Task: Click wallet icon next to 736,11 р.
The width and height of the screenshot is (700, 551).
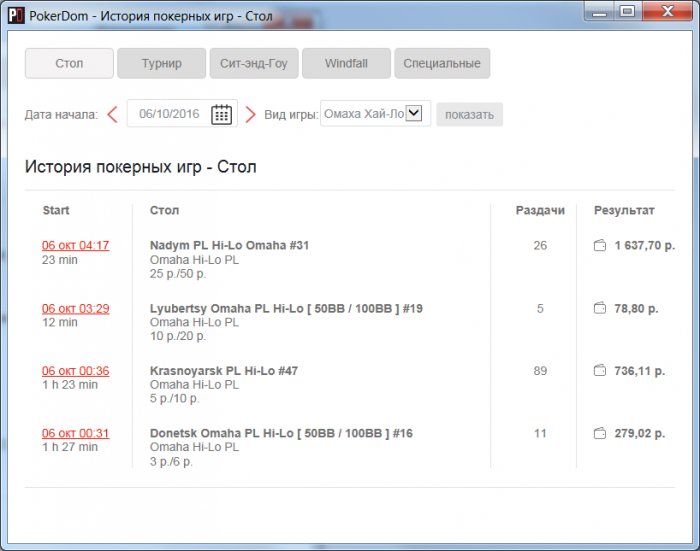Action: point(600,371)
